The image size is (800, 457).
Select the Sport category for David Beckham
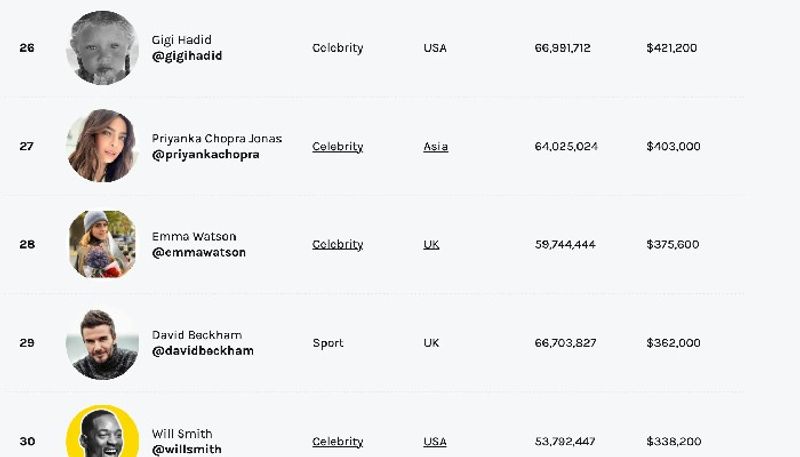pos(328,343)
